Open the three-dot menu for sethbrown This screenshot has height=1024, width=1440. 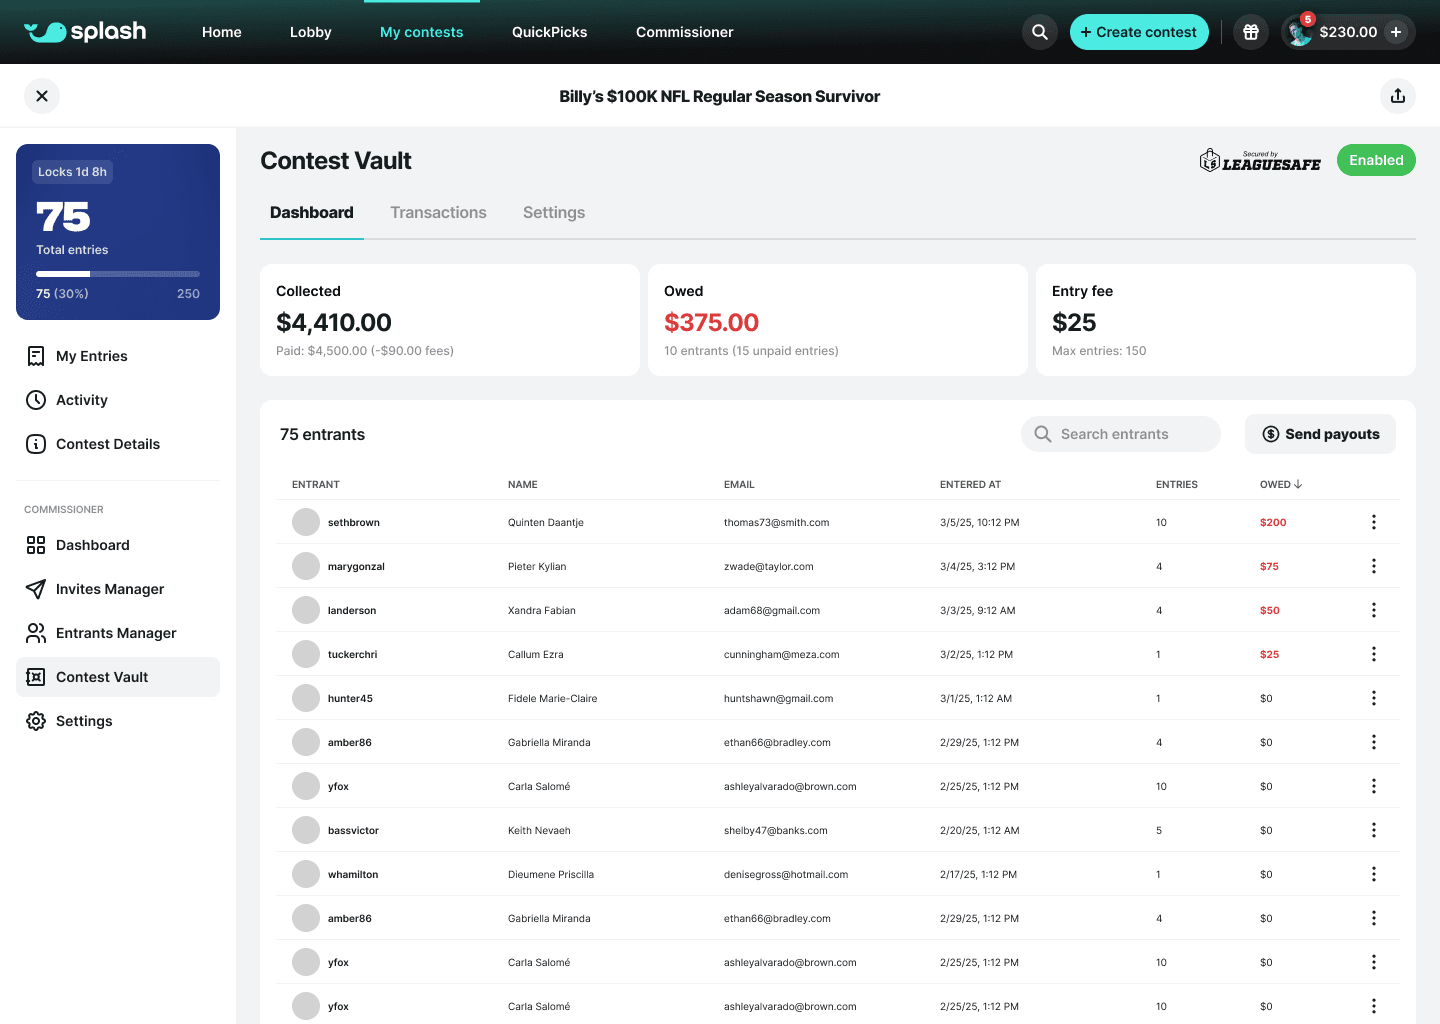[1374, 522]
